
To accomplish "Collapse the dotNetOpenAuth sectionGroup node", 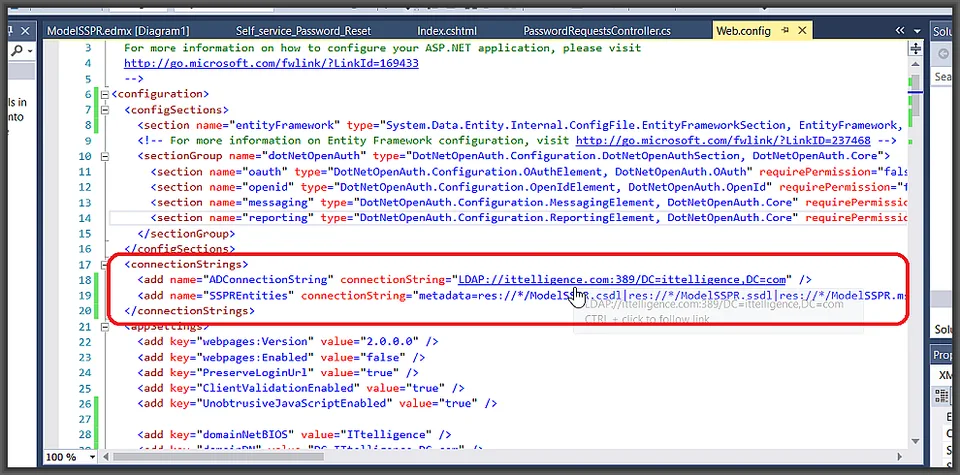I will [x=105, y=156].
